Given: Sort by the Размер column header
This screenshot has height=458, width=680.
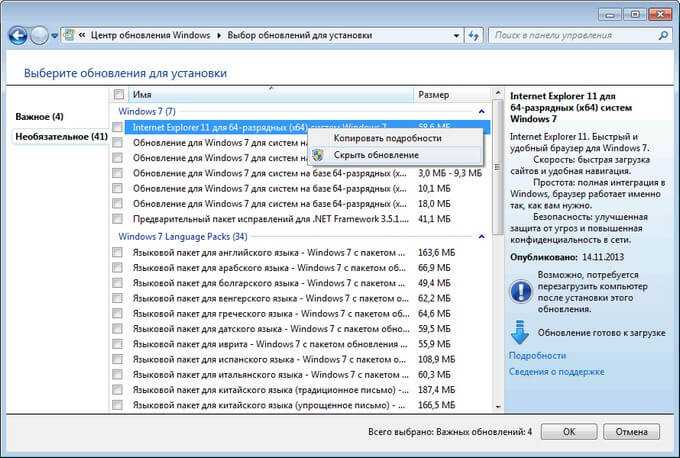Looking at the screenshot, I should tap(452, 95).
